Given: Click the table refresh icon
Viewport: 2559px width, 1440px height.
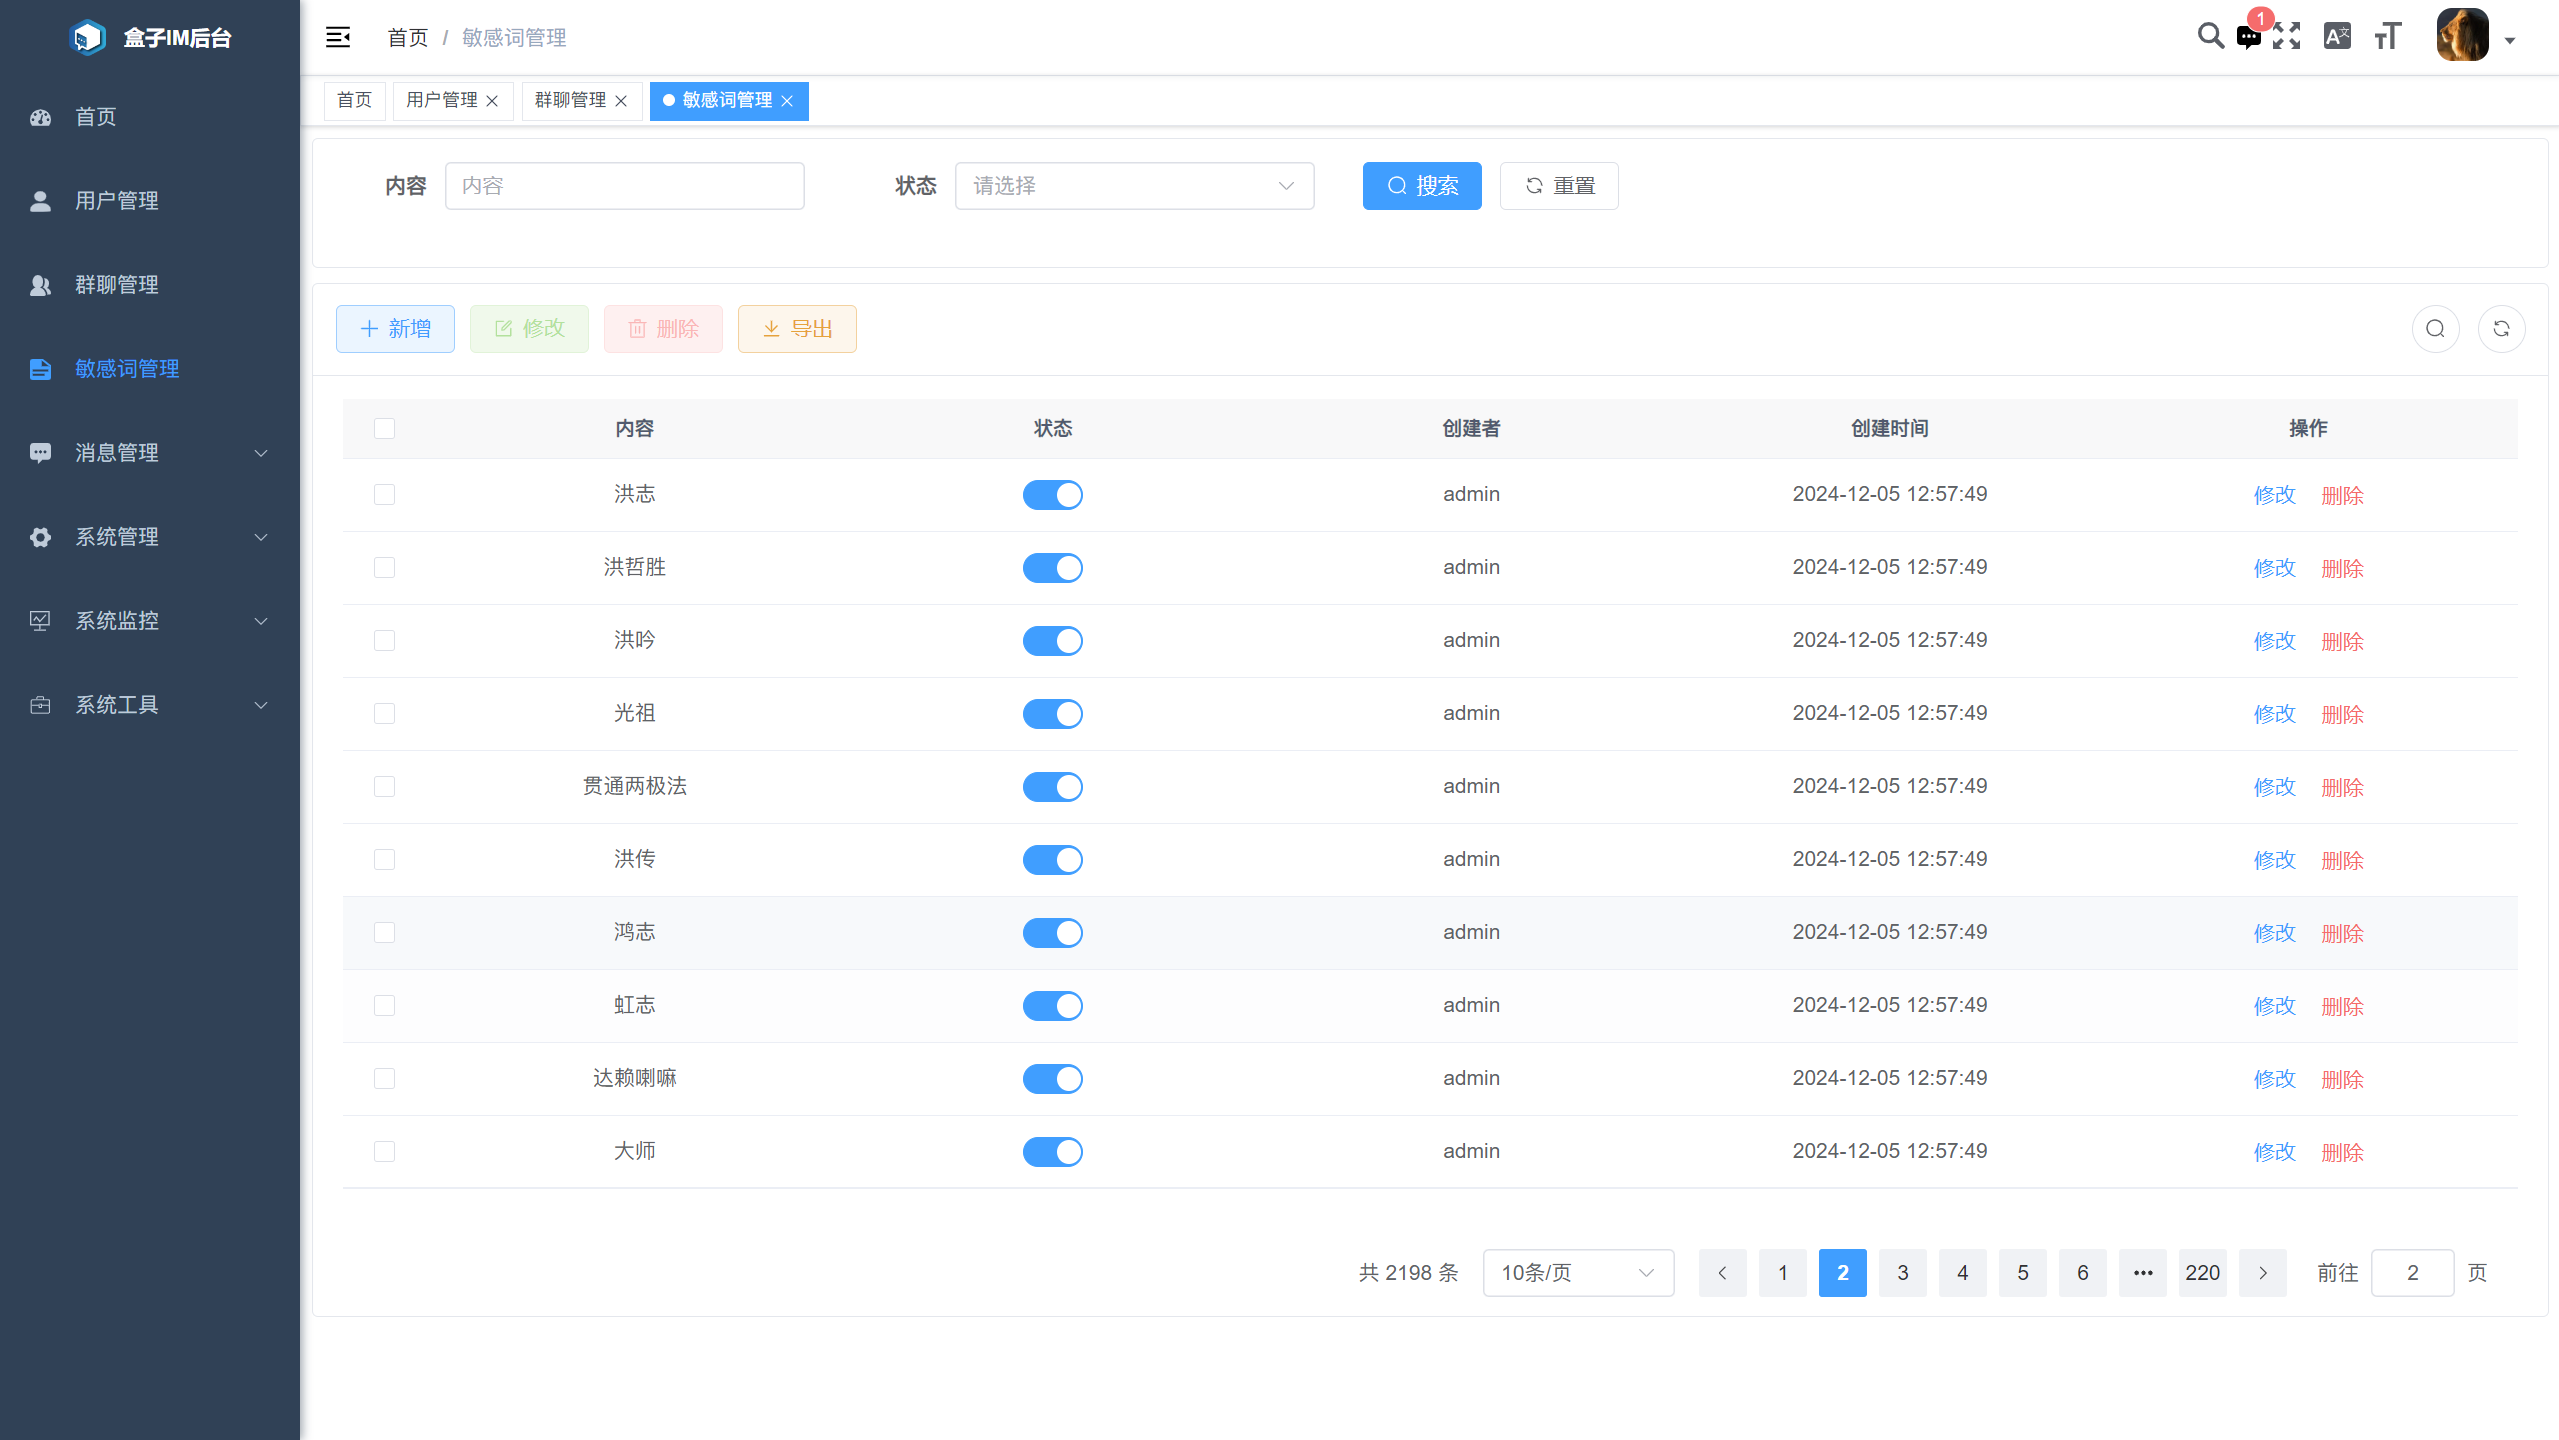Looking at the screenshot, I should pos(2502,328).
